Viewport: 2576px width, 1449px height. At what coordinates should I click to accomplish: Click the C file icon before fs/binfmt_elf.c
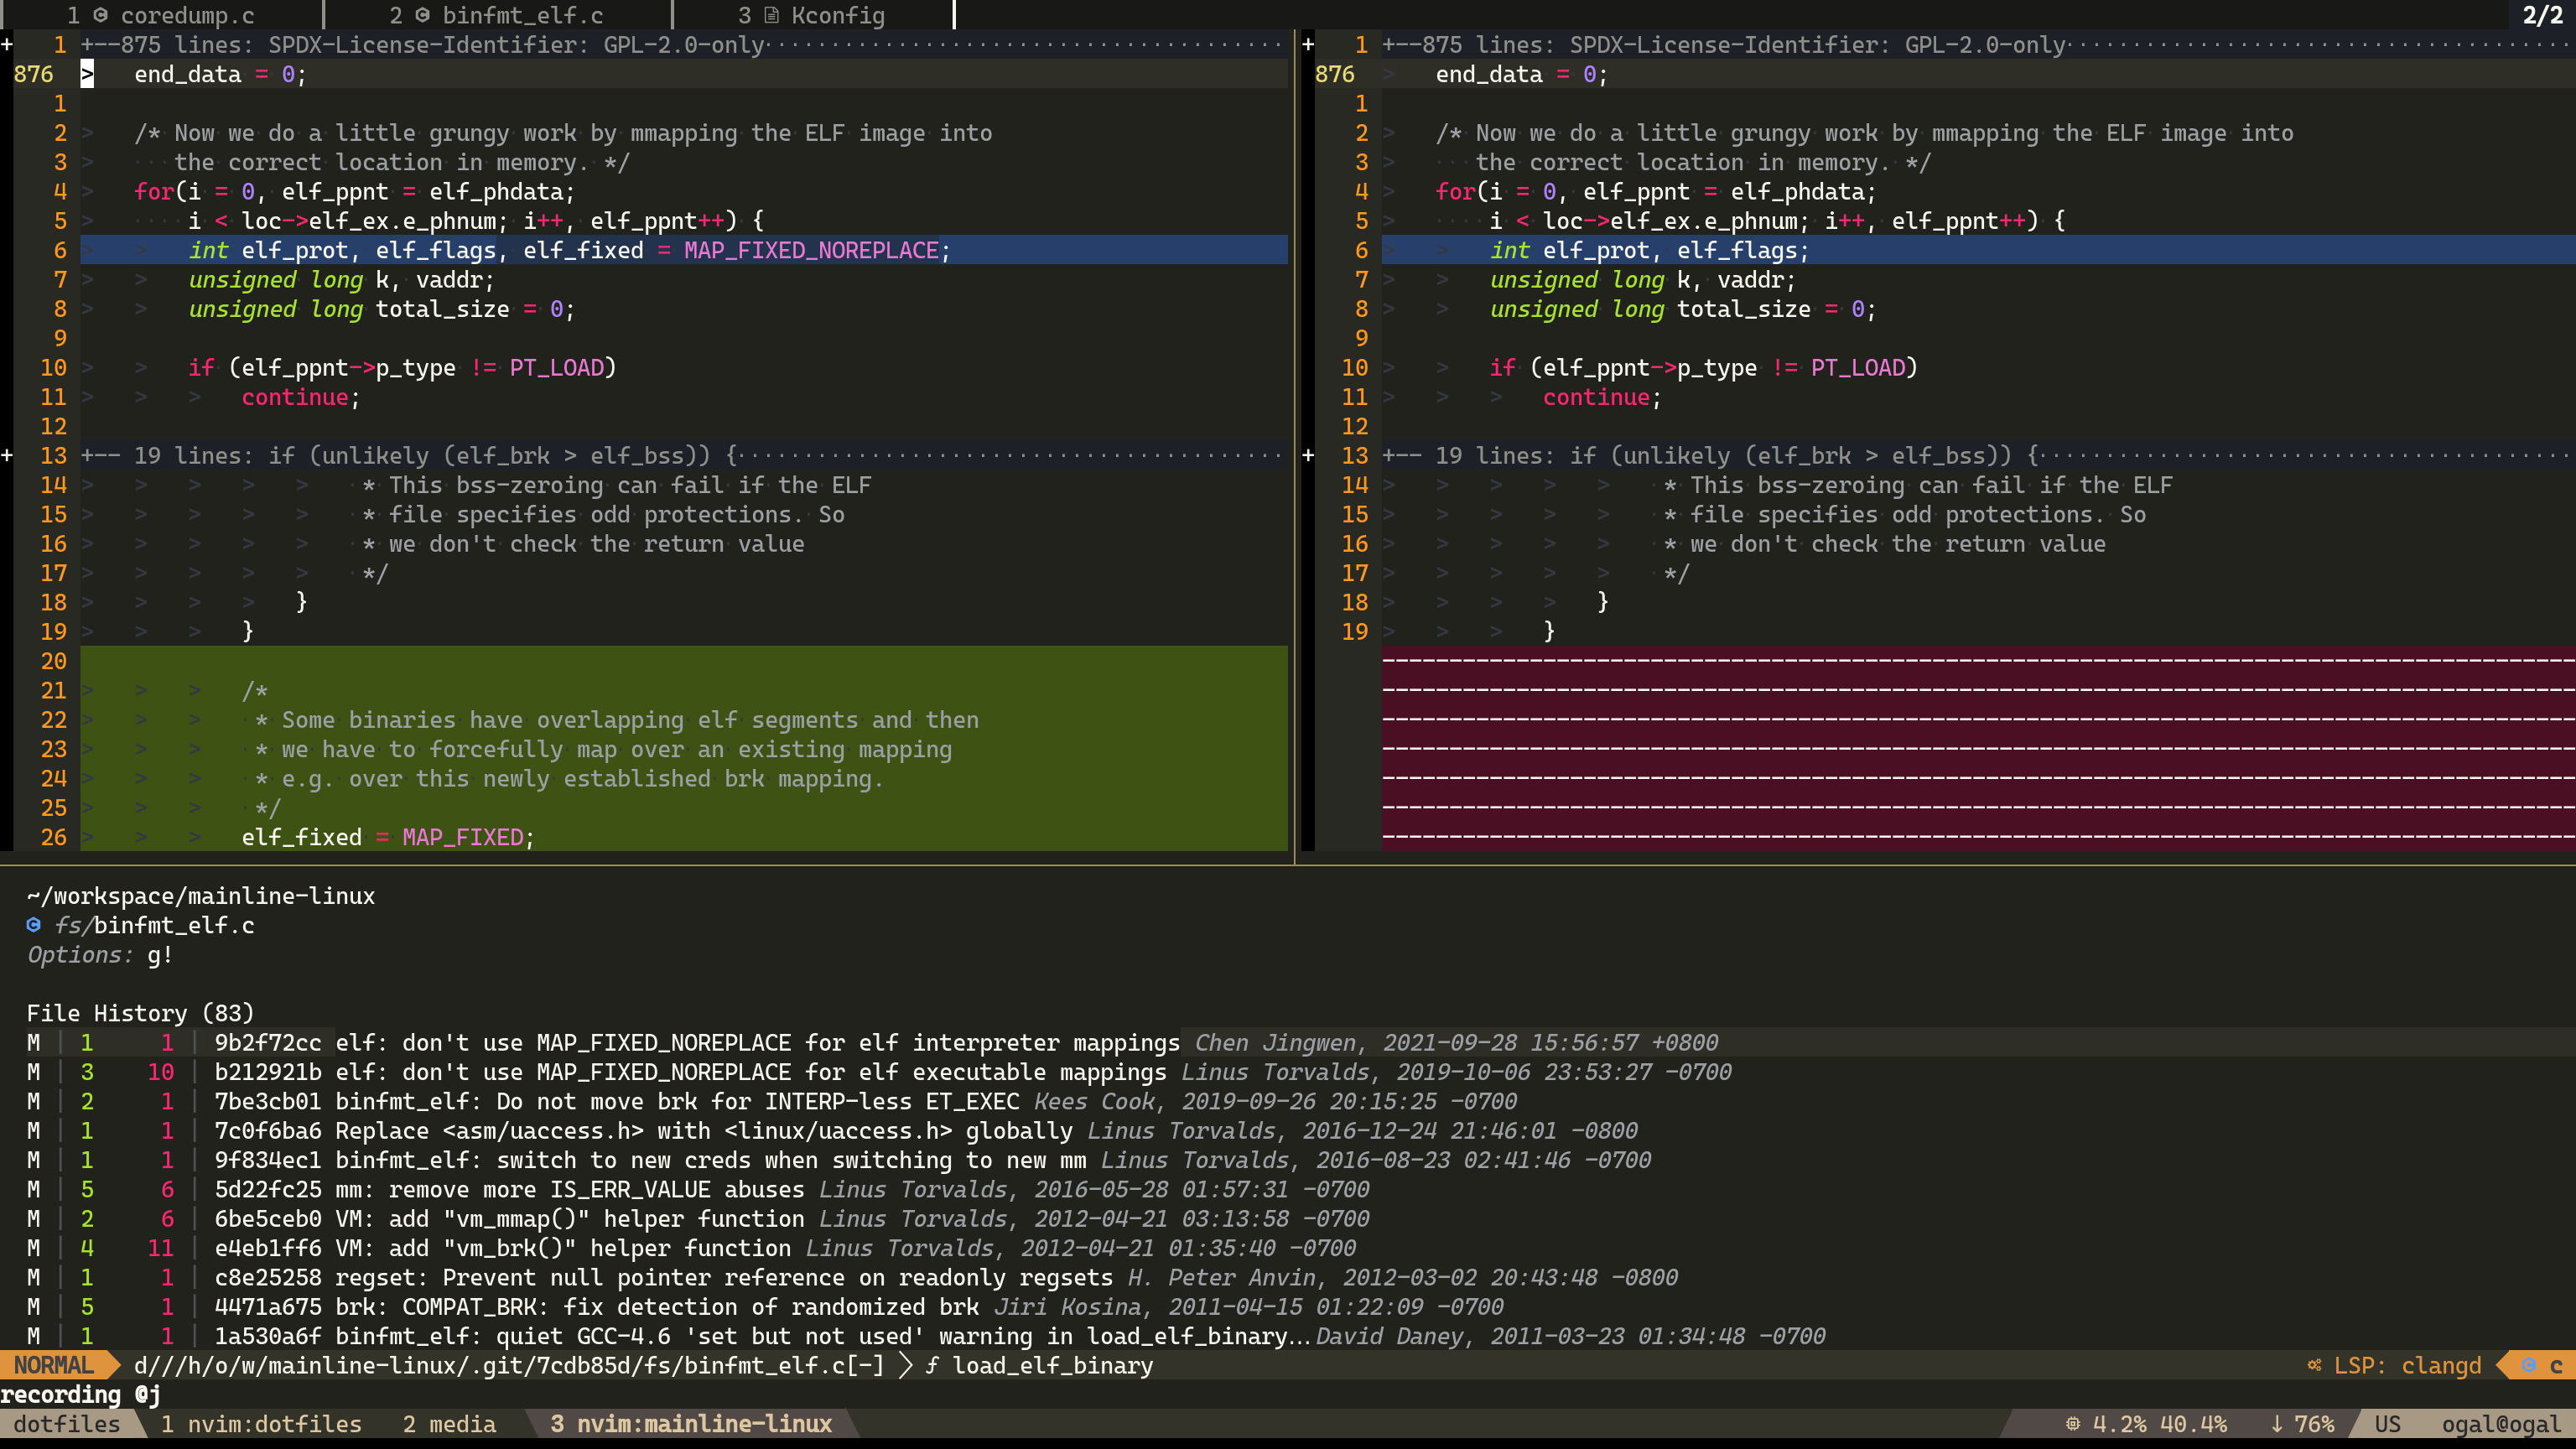pos(34,926)
